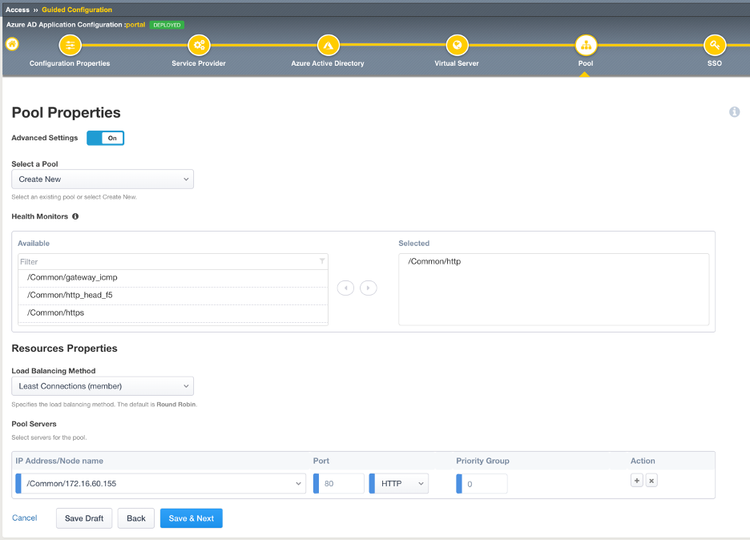Click the Save & Next button
This screenshot has width=750, height=540.
pyautogui.click(x=191, y=518)
